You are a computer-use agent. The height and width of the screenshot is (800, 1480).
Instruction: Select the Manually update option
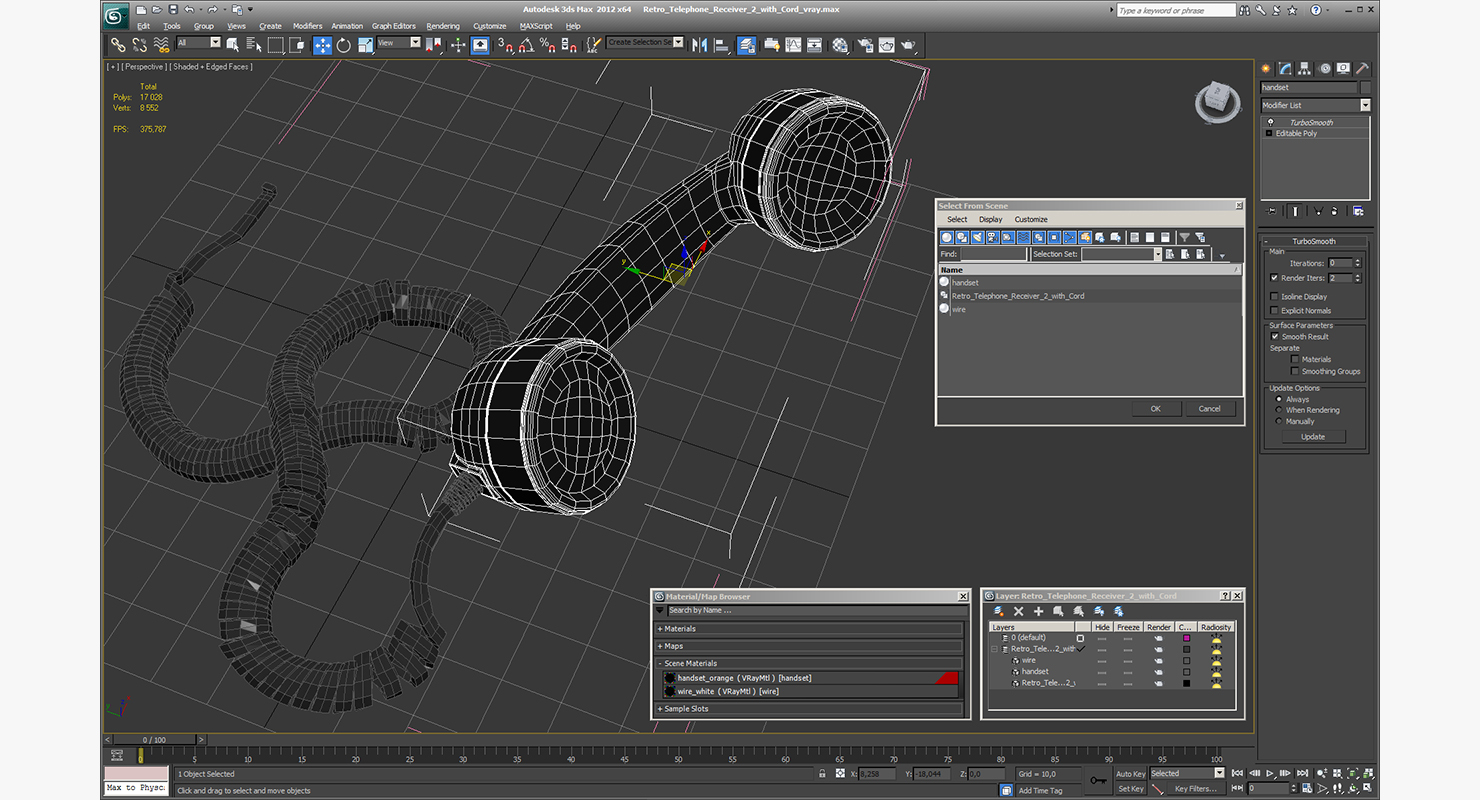coord(1278,421)
